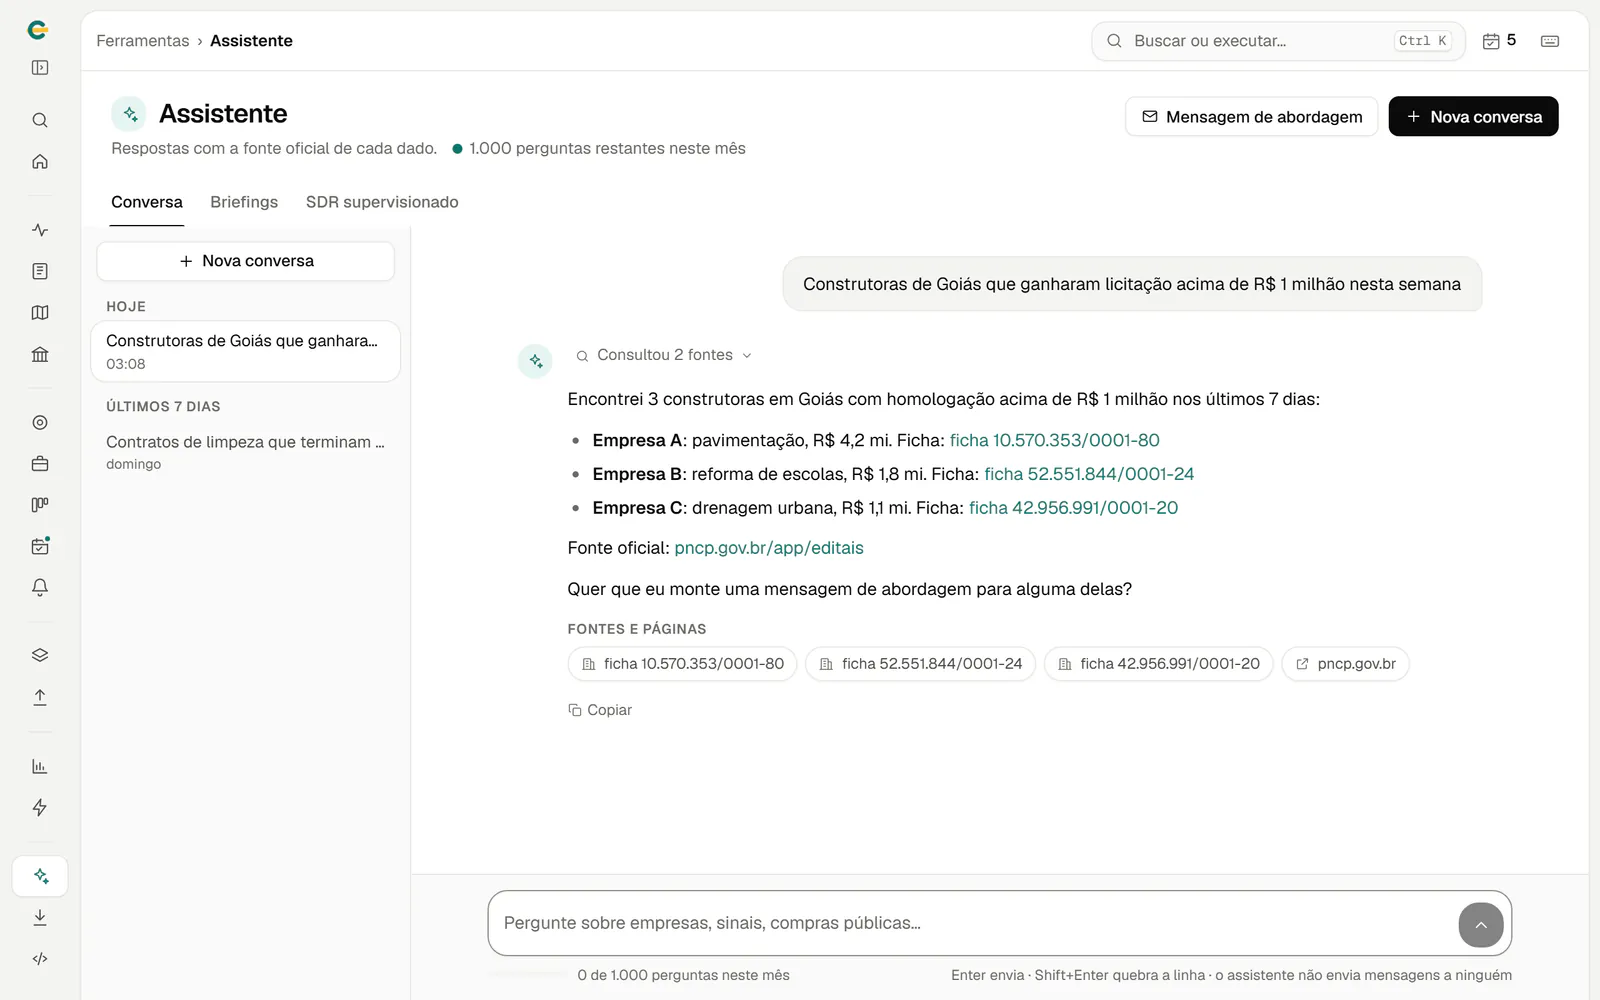Screen dimensions: 1600x1000
Task: Open the lightning bolt icon in sidebar
Action: pos(40,807)
